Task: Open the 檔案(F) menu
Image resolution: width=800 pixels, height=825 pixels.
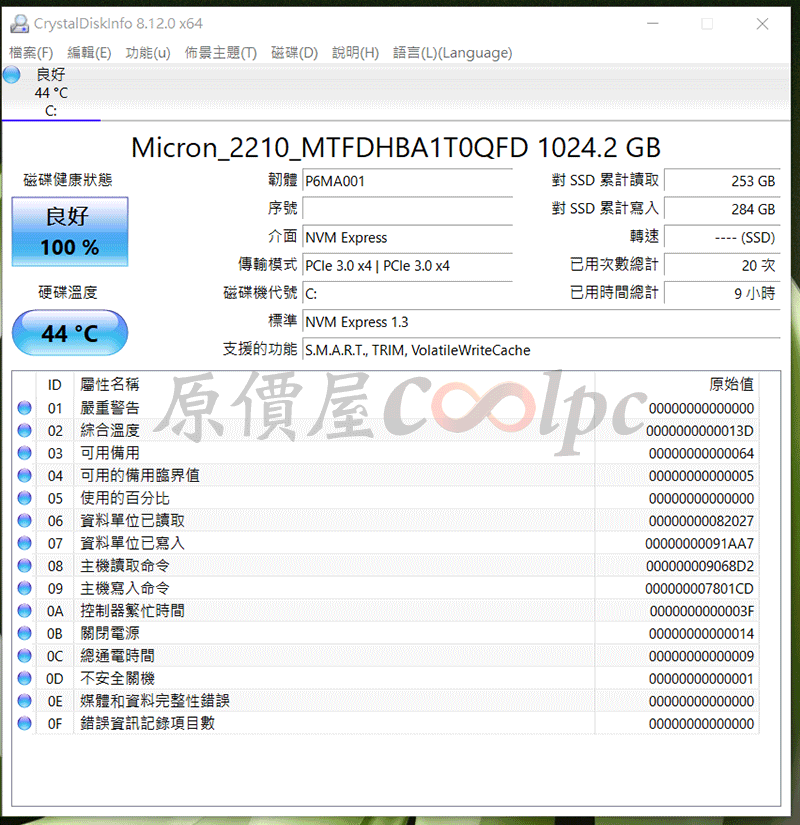Action: (31, 53)
